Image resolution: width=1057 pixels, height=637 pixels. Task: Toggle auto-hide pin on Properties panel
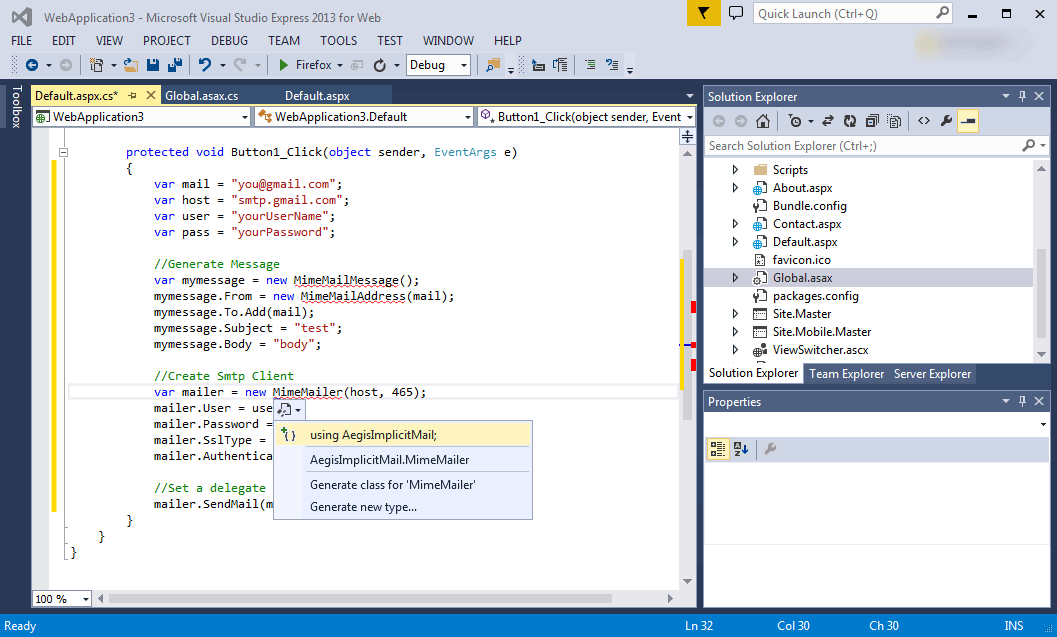[x=1023, y=401]
